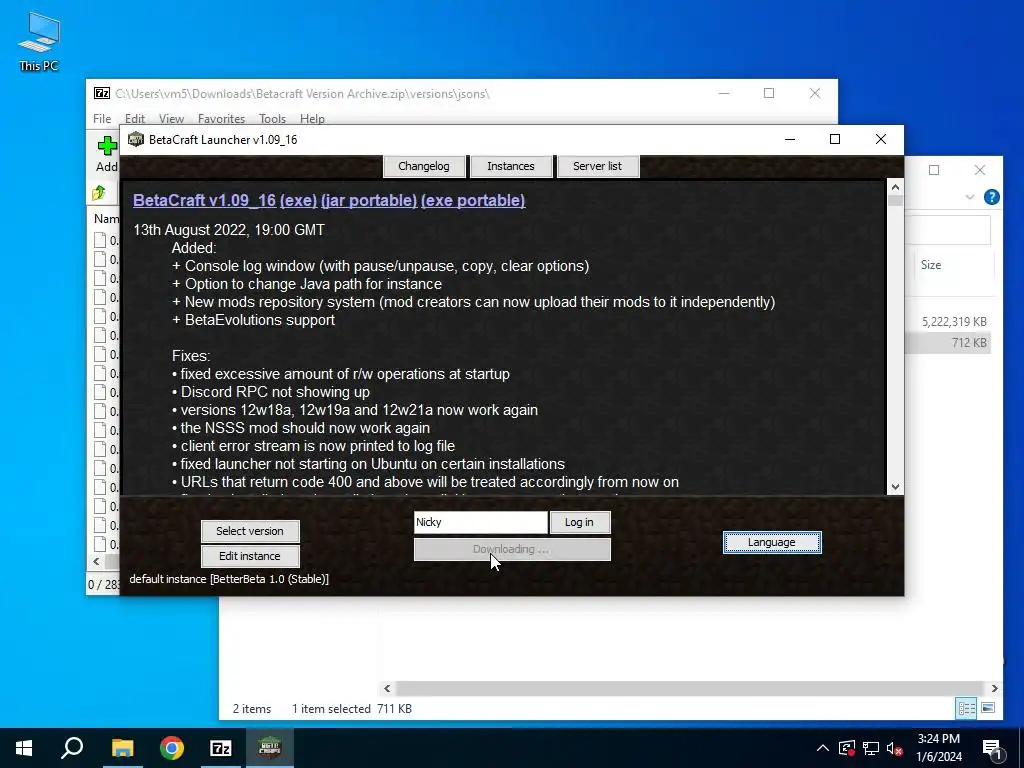Click the Log in button
The height and width of the screenshot is (768, 1024).
[x=580, y=522]
